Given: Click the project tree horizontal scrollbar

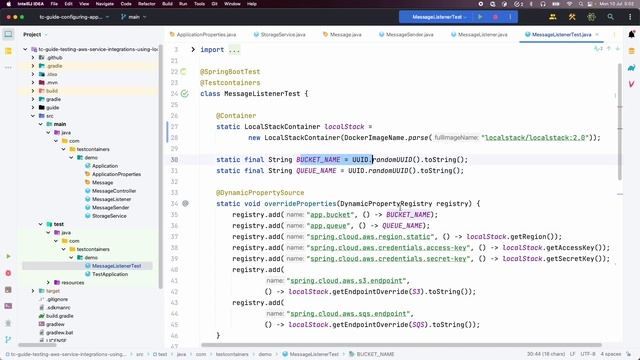Looking at the screenshot, I should click(37, 345).
